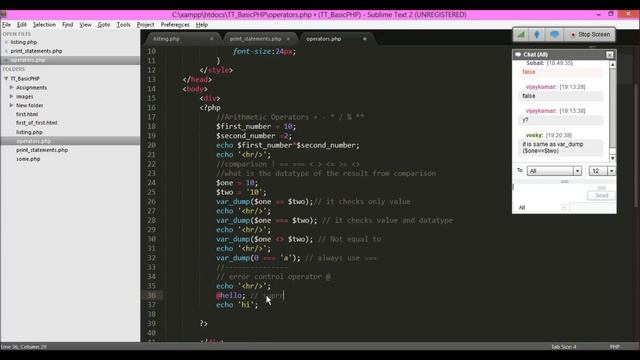Screen dimensions: 640x360
Task: Open the Project menu
Action: click(145, 25)
